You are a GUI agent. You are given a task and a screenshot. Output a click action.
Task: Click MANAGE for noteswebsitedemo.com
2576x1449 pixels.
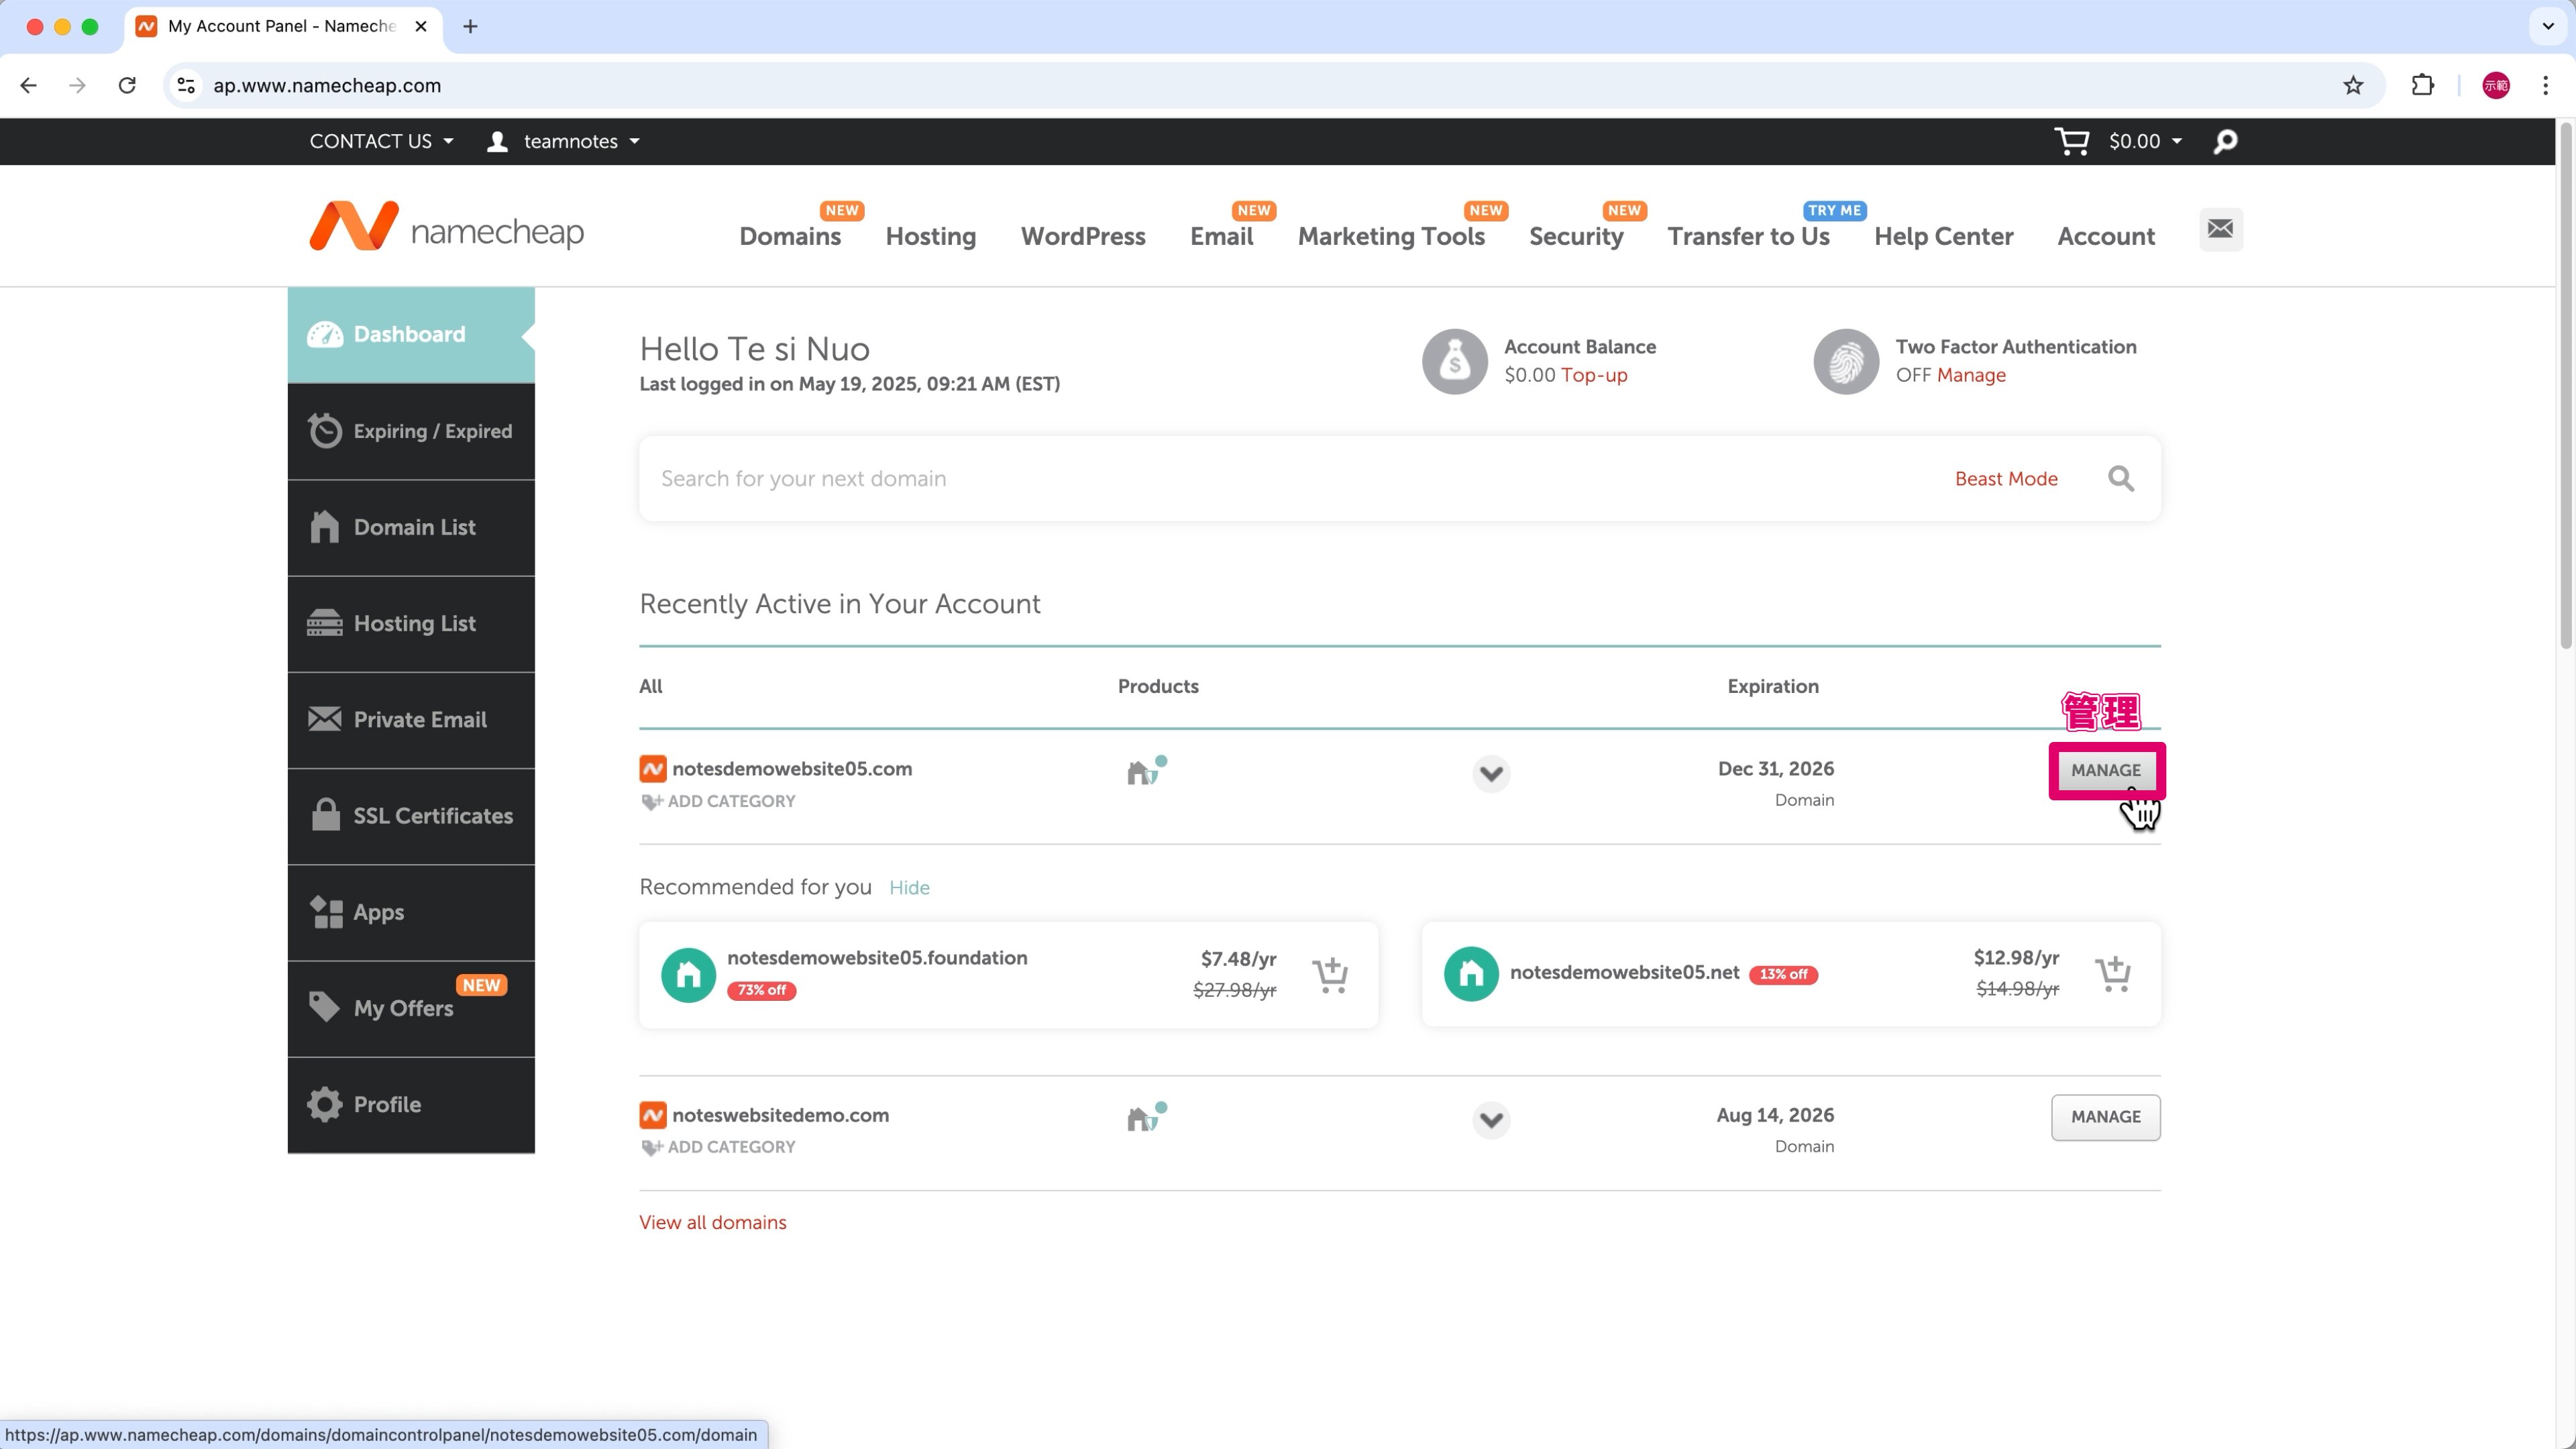click(x=2105, y=1117)
